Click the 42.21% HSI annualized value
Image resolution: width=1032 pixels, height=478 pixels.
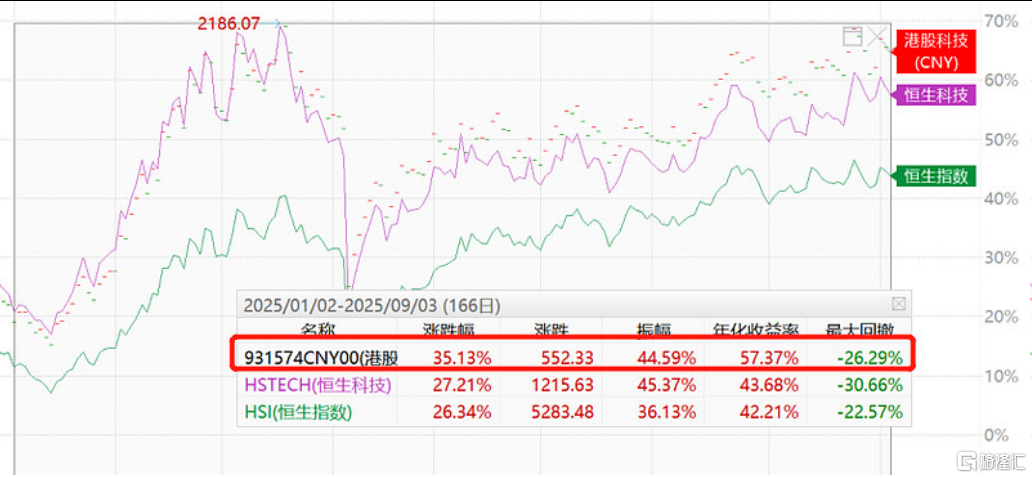pos(769,413)
